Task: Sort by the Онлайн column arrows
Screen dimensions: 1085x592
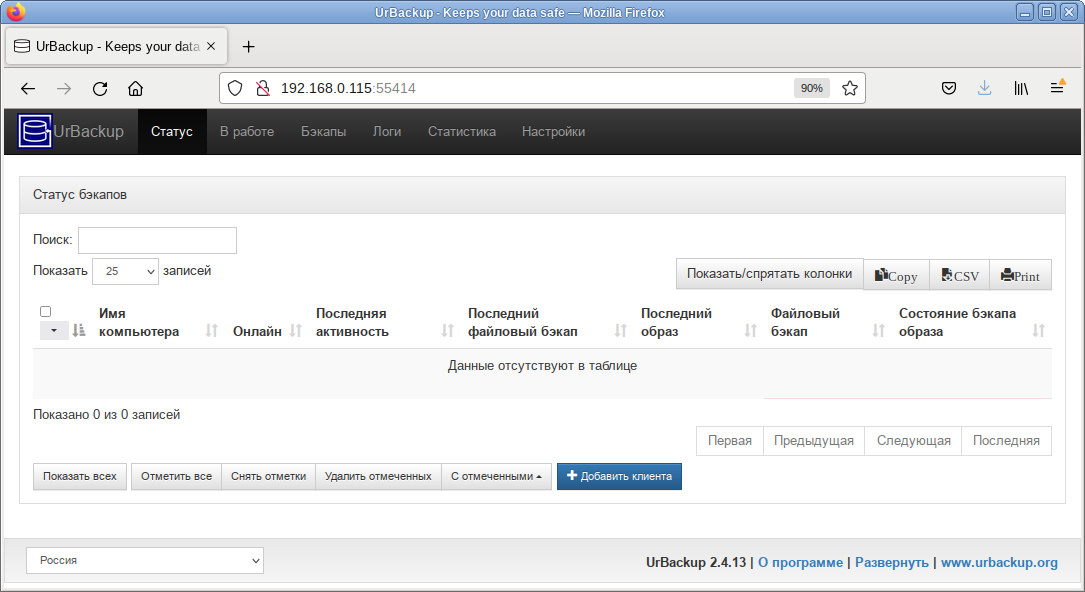Action: [x=295, y=331]
